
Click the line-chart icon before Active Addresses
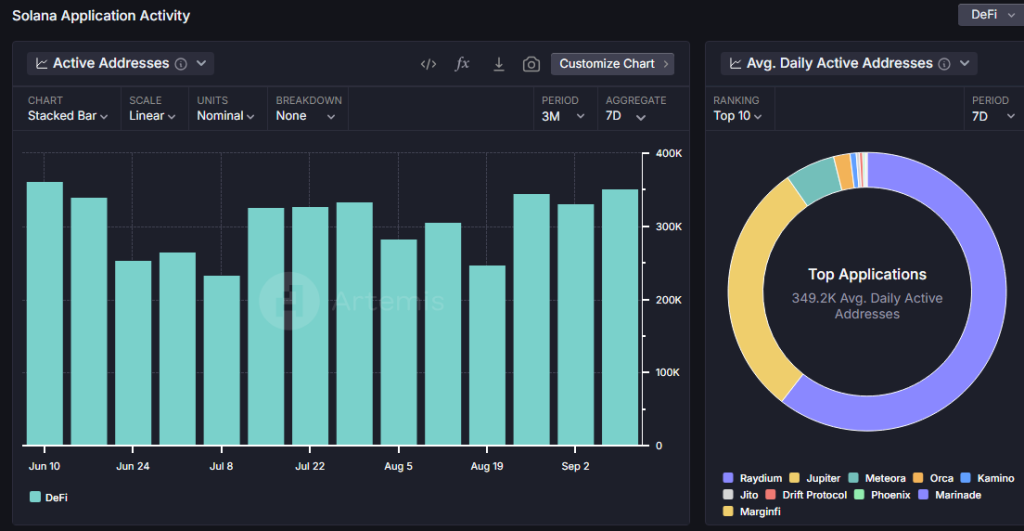pyautogui.click(x=42, y=63)
